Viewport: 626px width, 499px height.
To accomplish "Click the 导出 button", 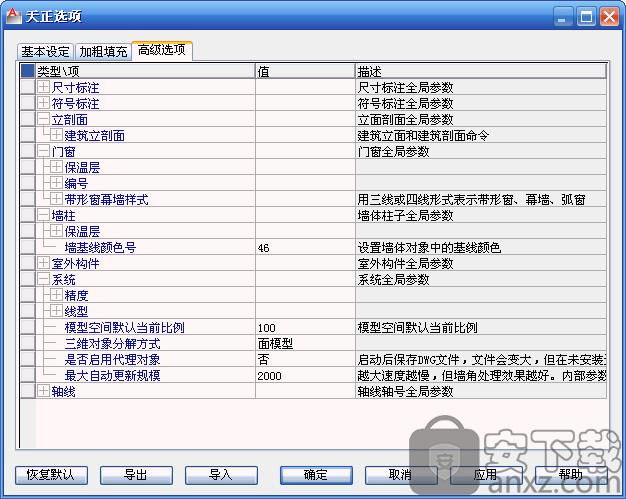I will click(136, 475).
